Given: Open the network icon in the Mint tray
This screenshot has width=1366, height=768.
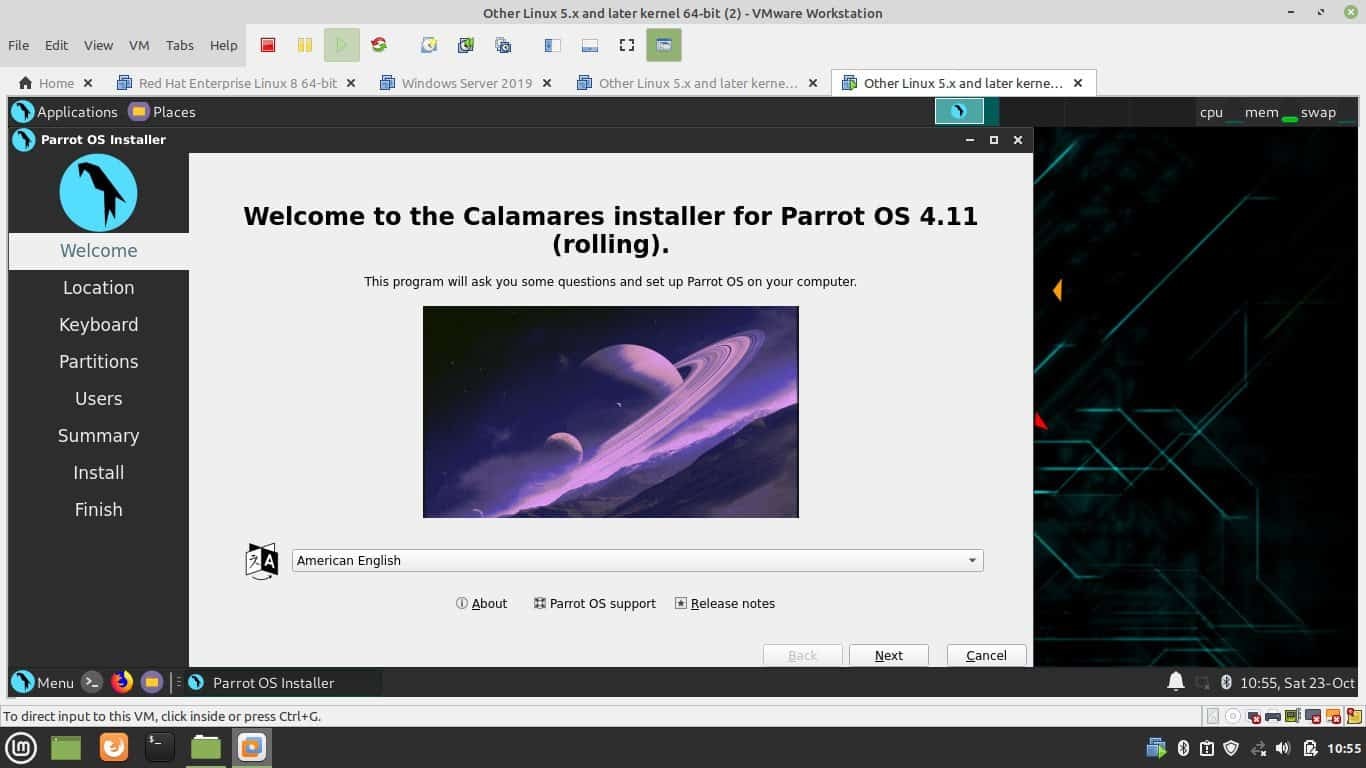Looking at the screenshot, I should 1258,748.
